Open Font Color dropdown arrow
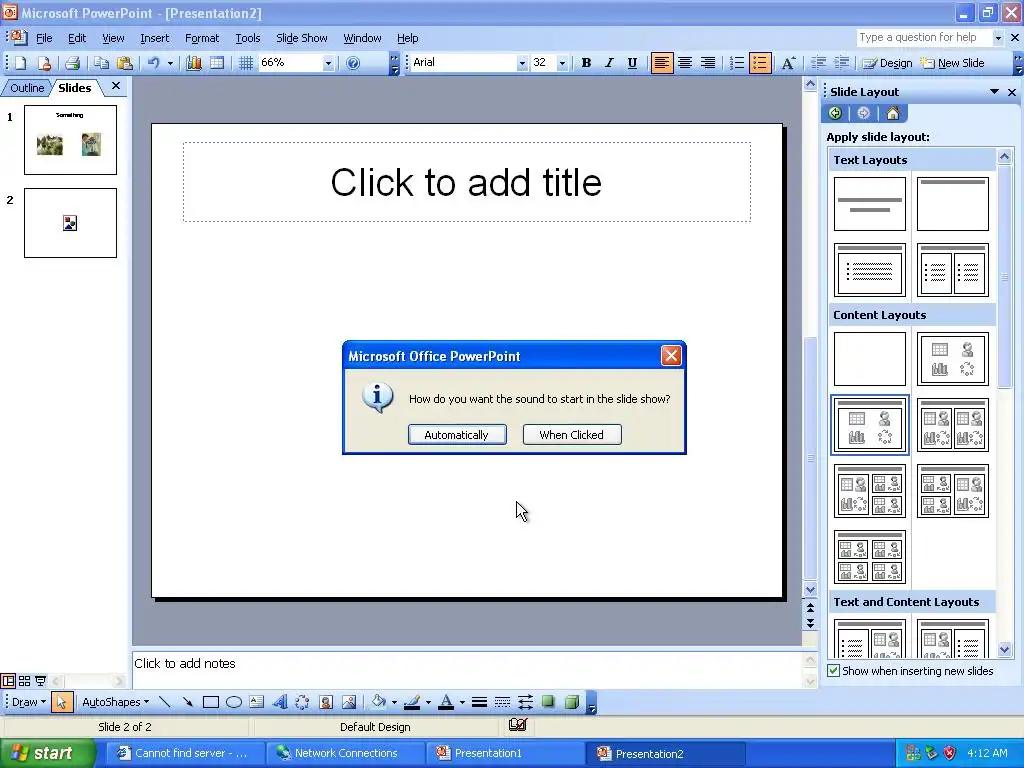 (462, 702)
